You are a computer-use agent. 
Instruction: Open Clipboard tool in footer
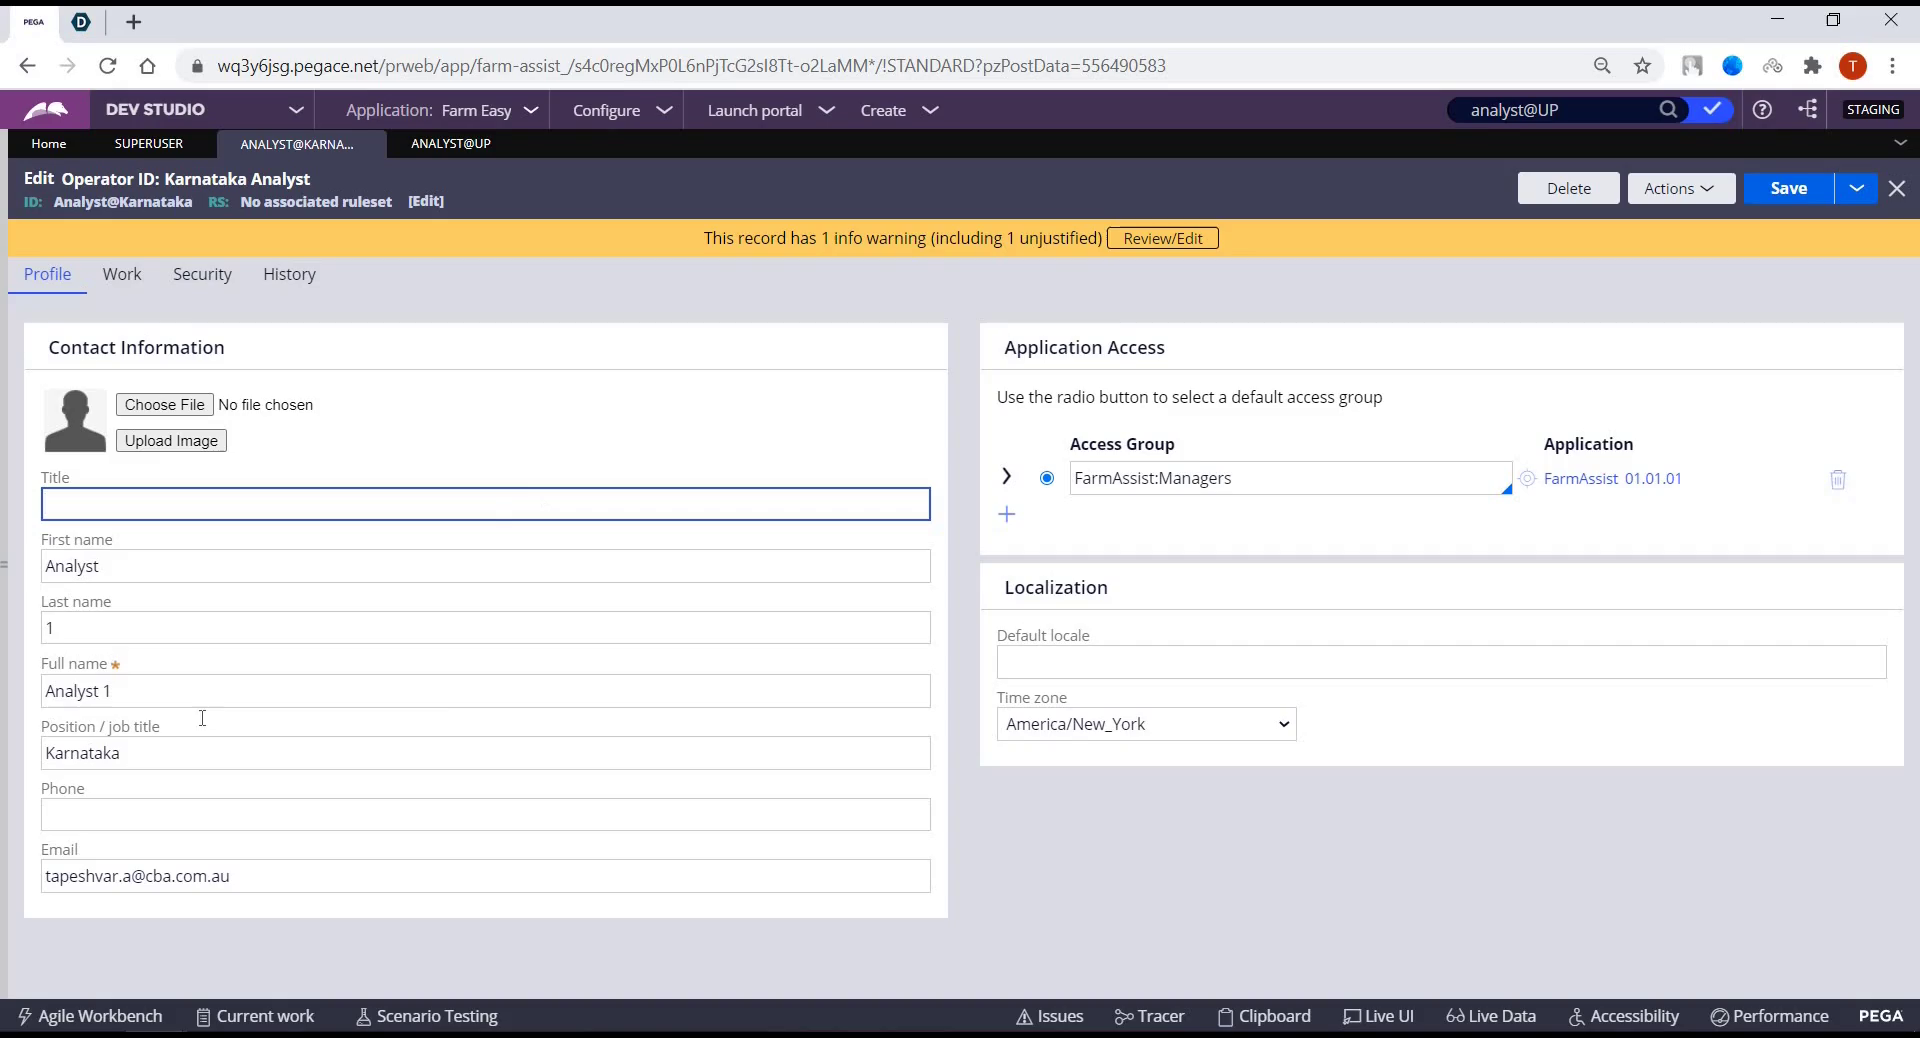pos(1264,1016)
